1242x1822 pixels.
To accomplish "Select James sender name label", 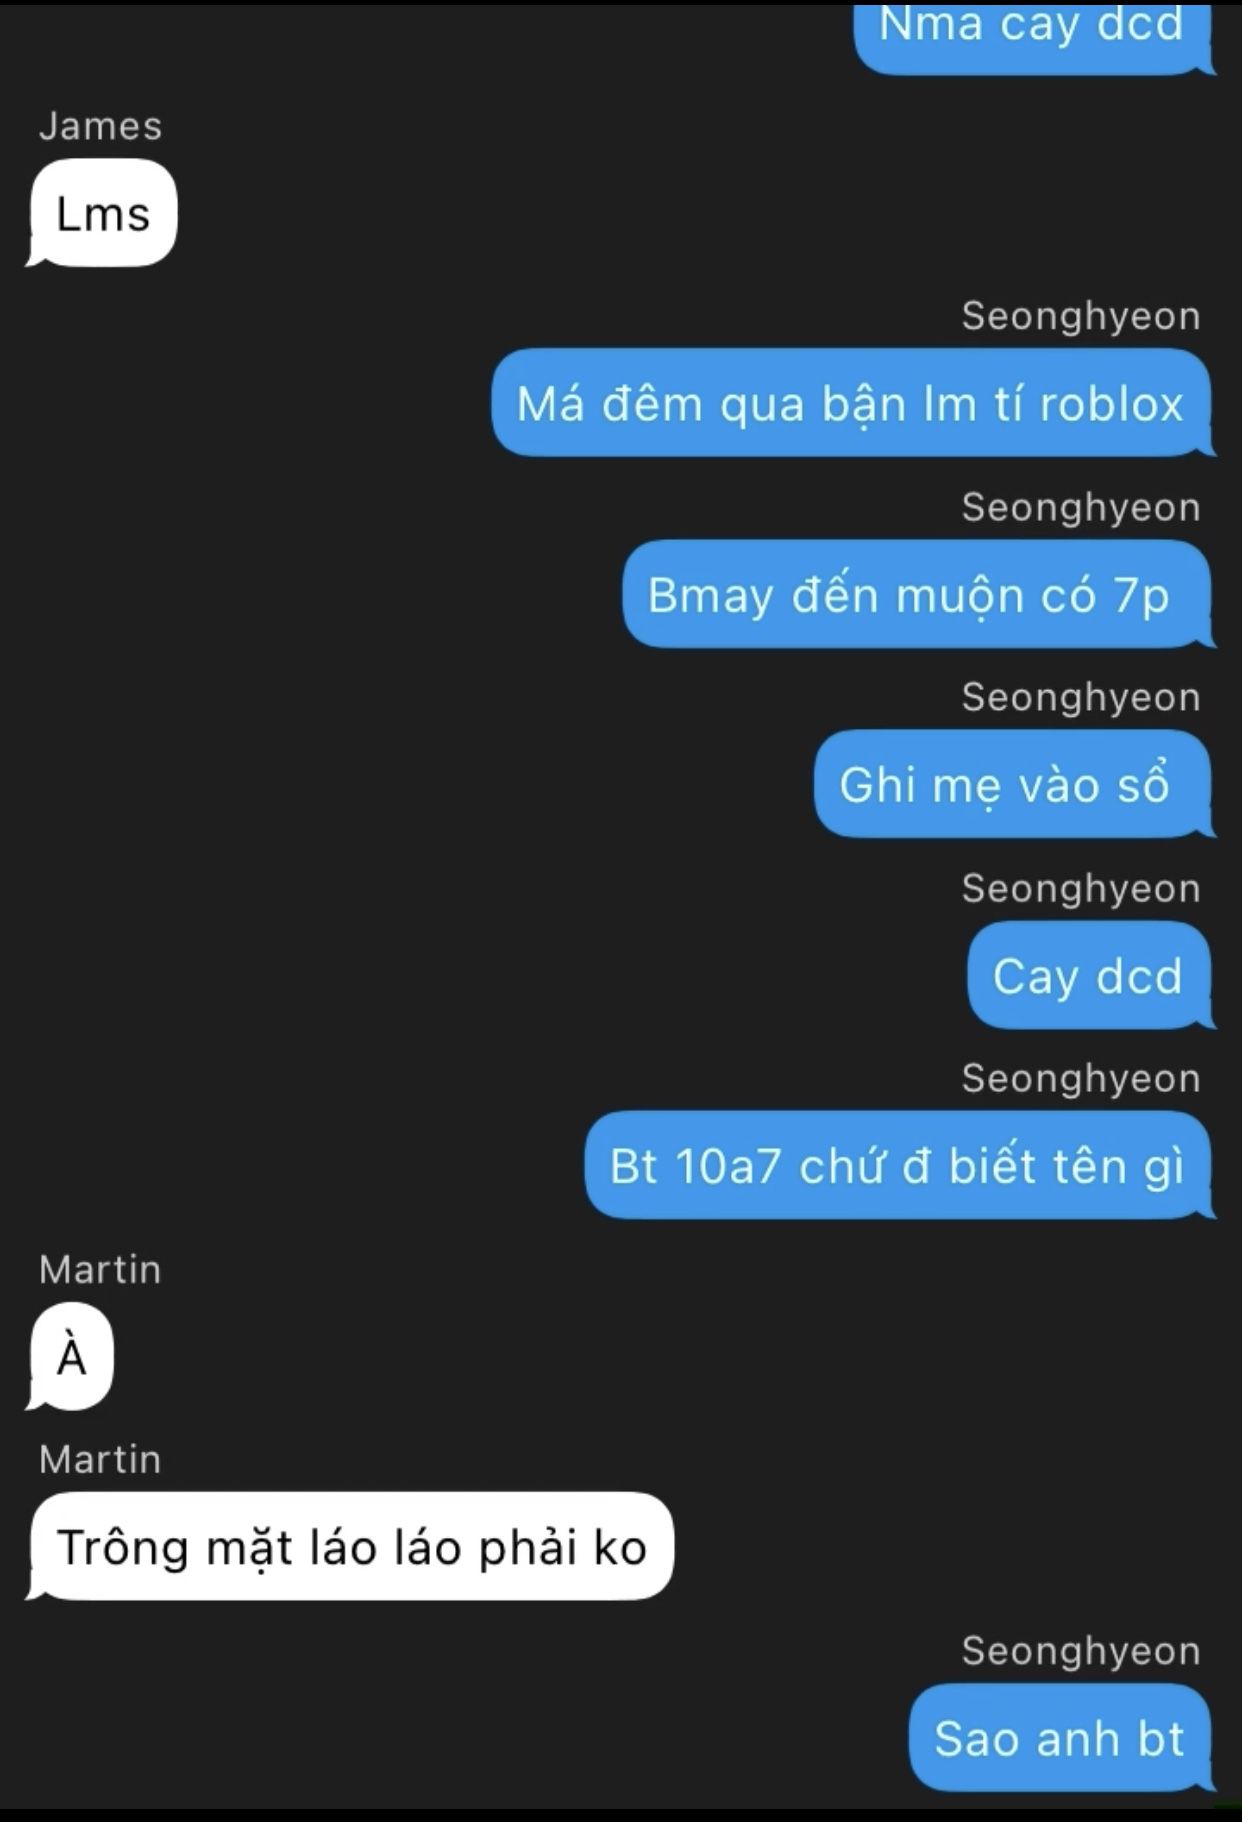I will pyautogui.click(x=100, y=127).
